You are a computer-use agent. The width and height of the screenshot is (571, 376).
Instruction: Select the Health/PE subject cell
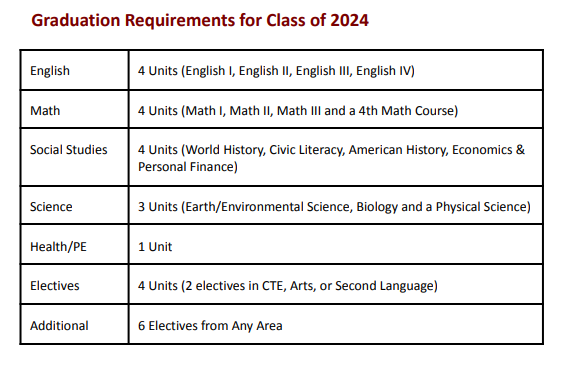click(75, 245)
